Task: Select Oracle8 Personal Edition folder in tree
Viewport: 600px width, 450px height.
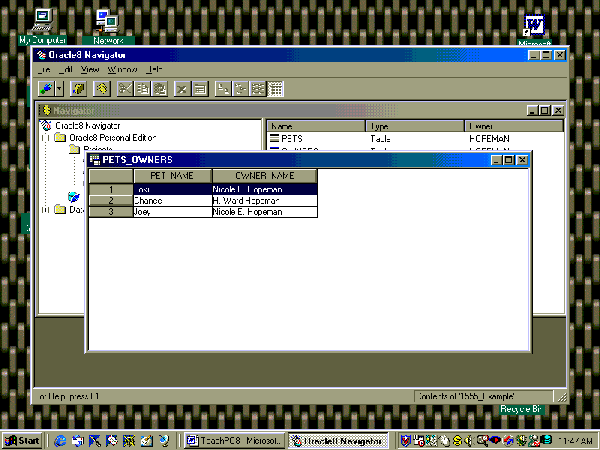Action: (112, 137)
